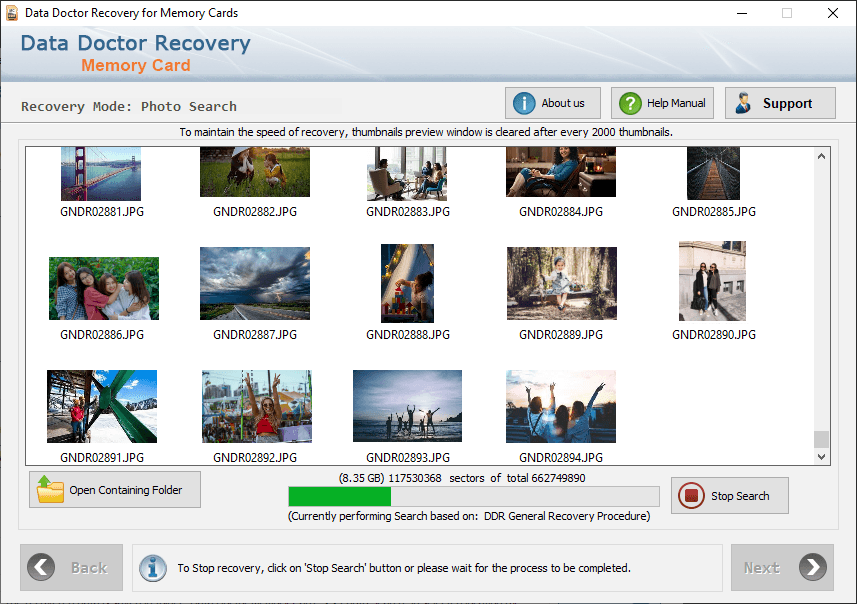Click the file name GNDR02889.JPG
Screen dimensions: 857x604
coord(561,335)
